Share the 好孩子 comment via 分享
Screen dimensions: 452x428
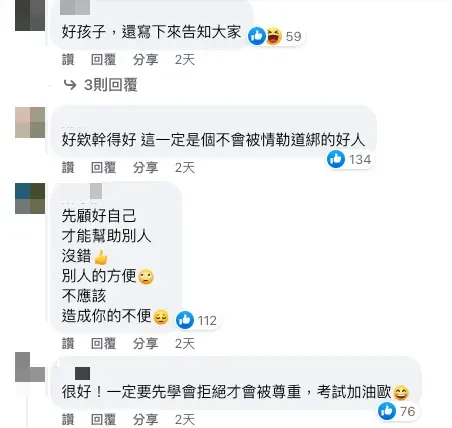tap(145, 60)
